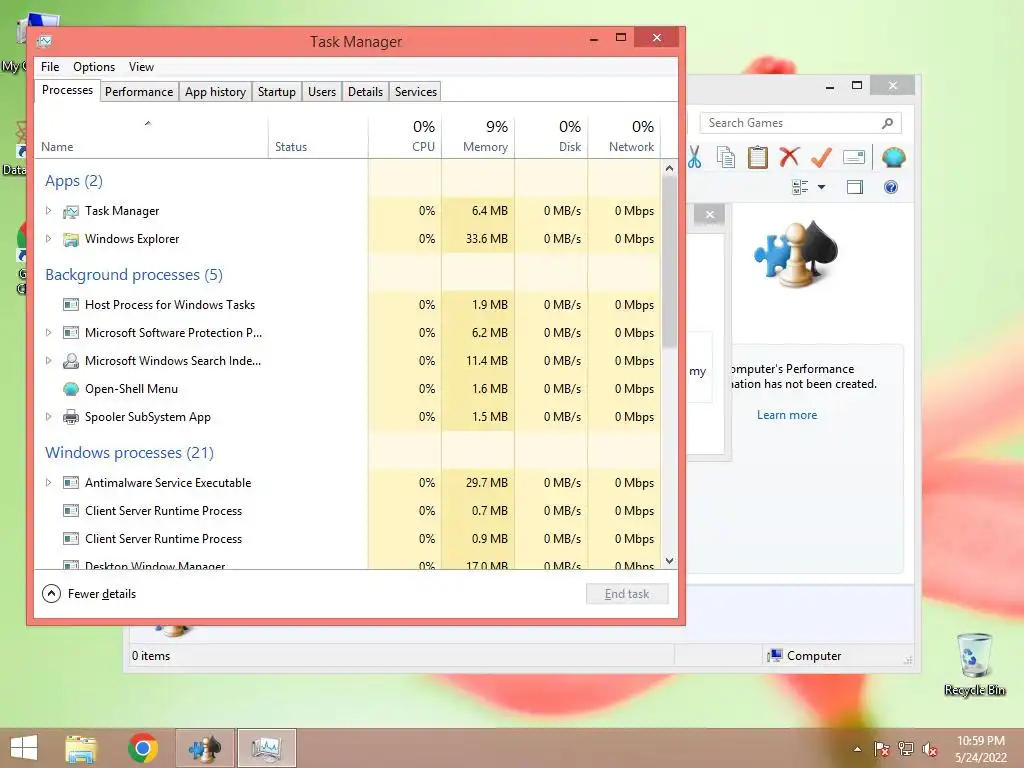This screenshot has width=1024, height=768.
Task: Sort by the Disk column header
Action: [551, 137]
